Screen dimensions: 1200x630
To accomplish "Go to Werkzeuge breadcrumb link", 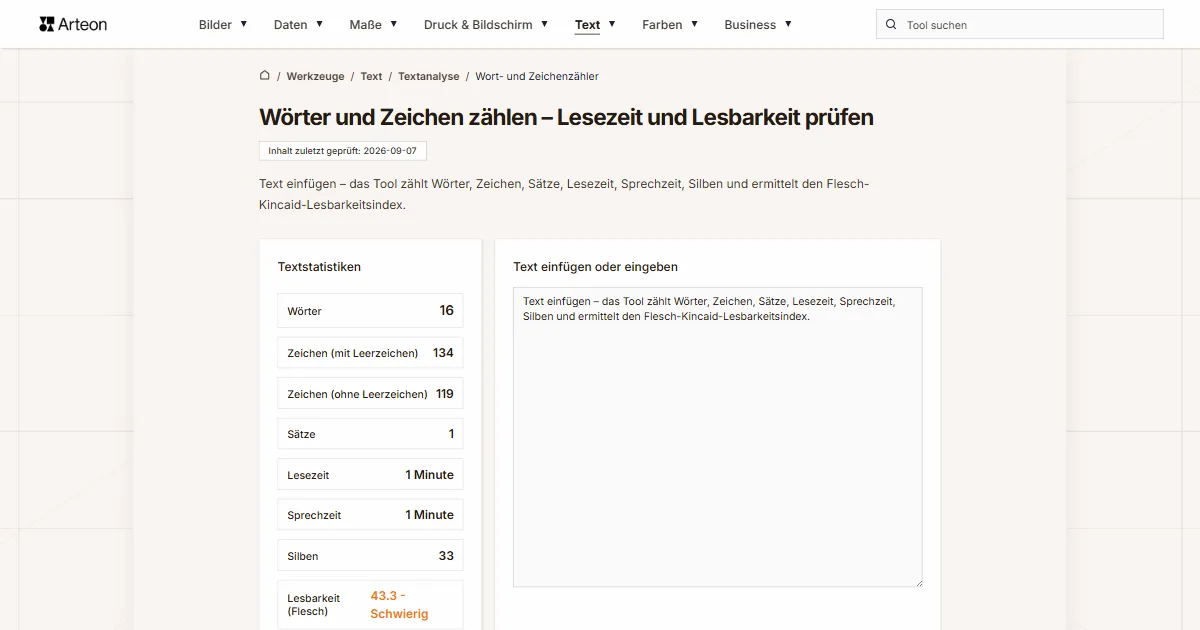I will [315, 76].
